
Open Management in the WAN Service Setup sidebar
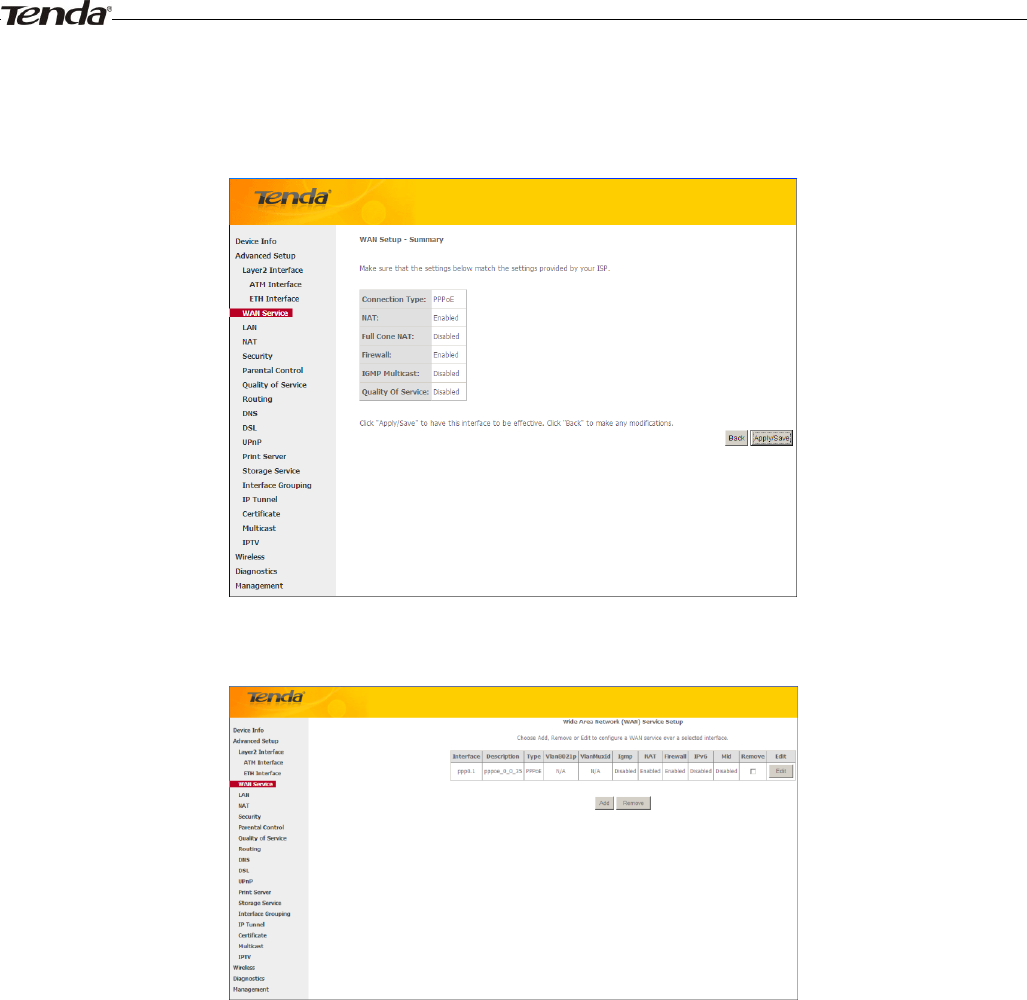[x=251, y=990]
